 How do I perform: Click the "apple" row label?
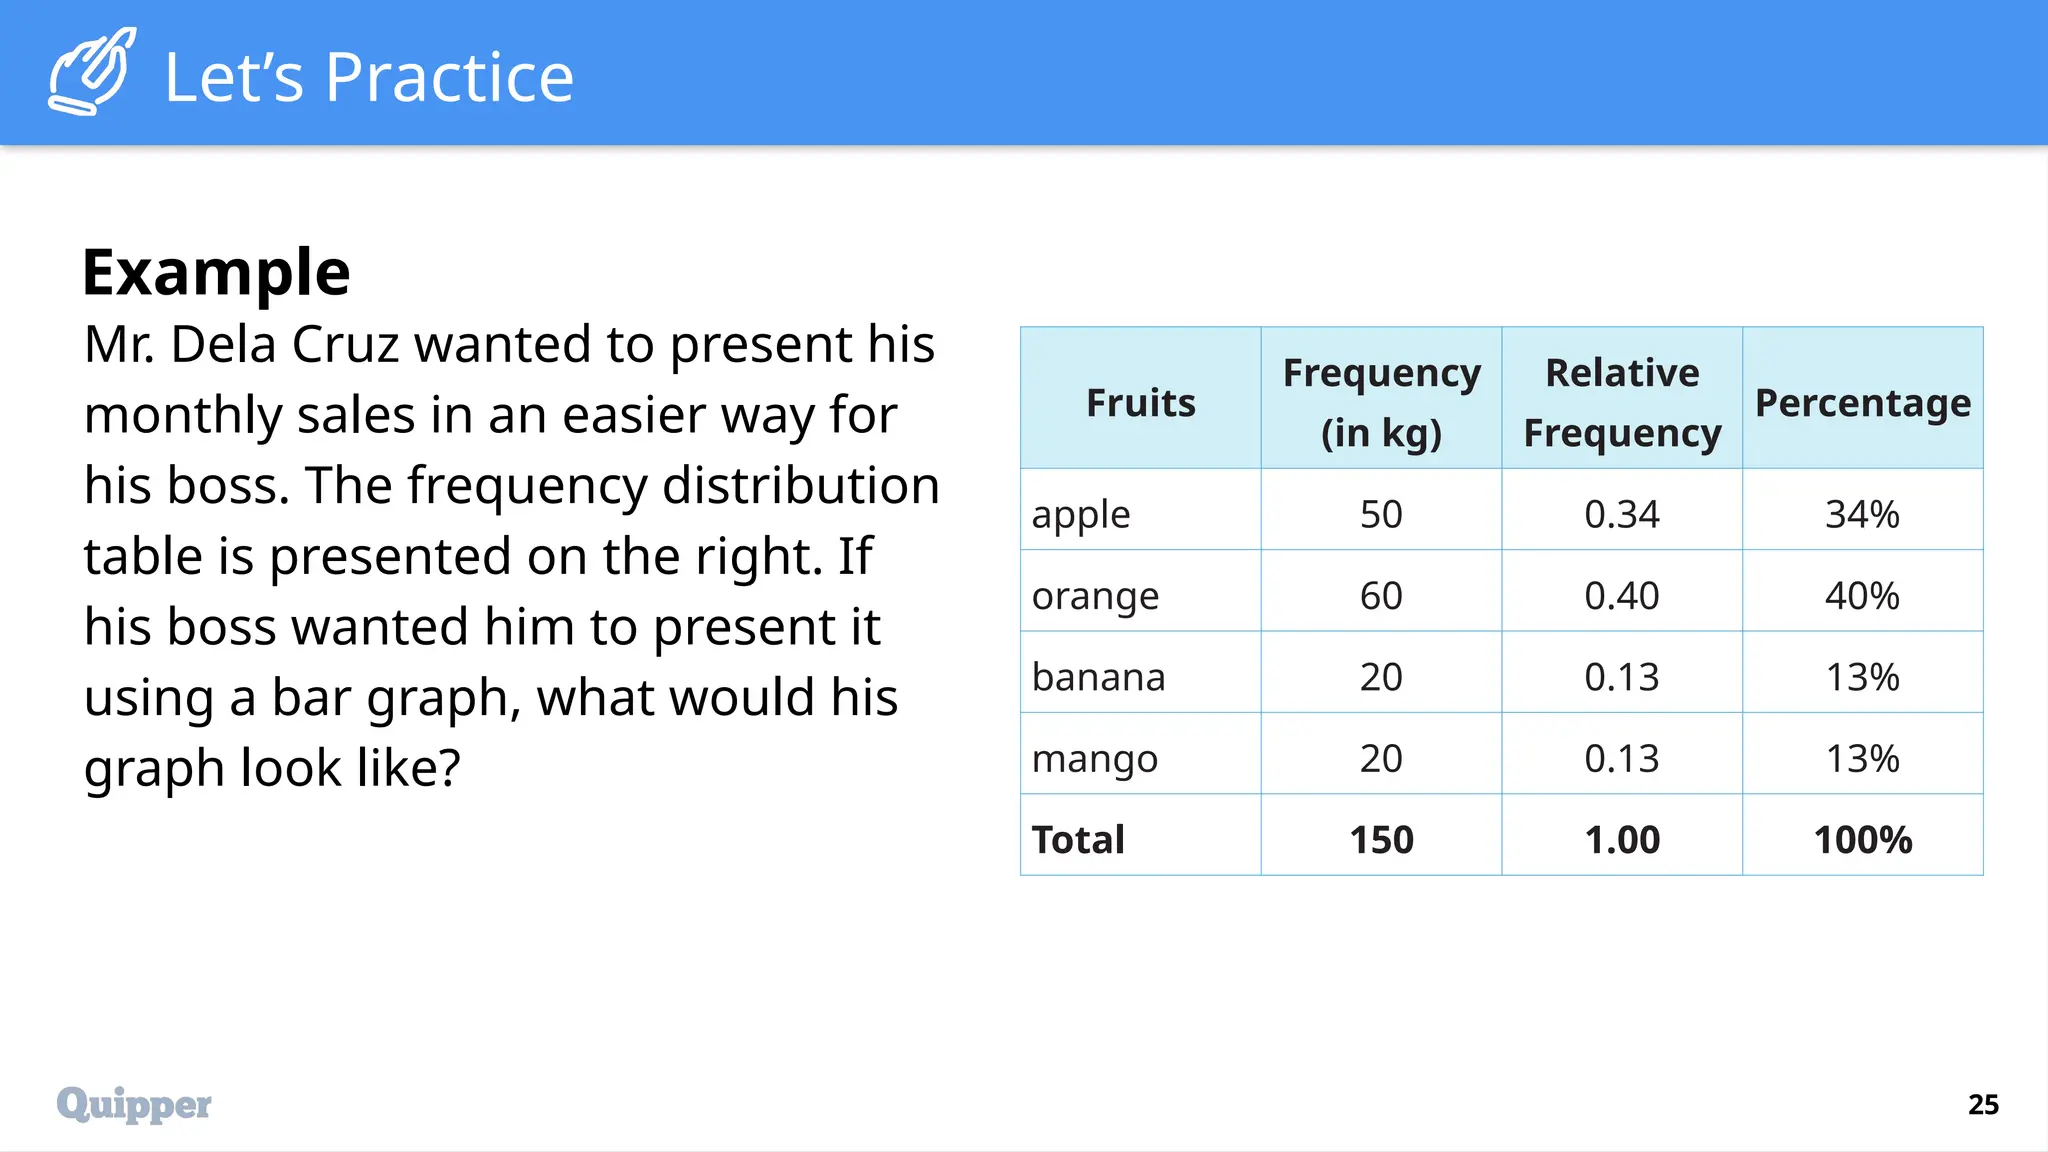(1081, 515)
